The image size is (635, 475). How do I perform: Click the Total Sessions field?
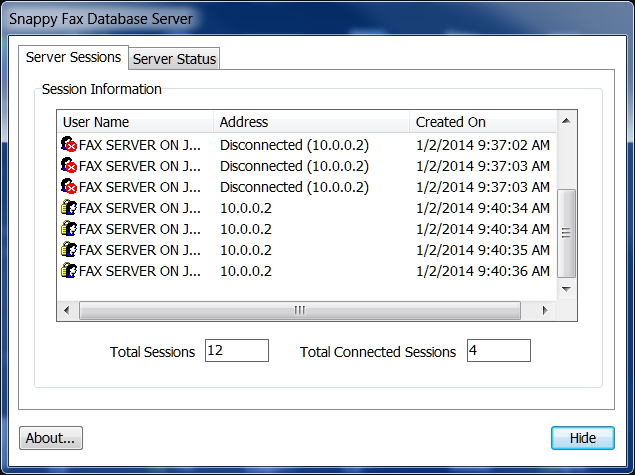click(237, 351)
